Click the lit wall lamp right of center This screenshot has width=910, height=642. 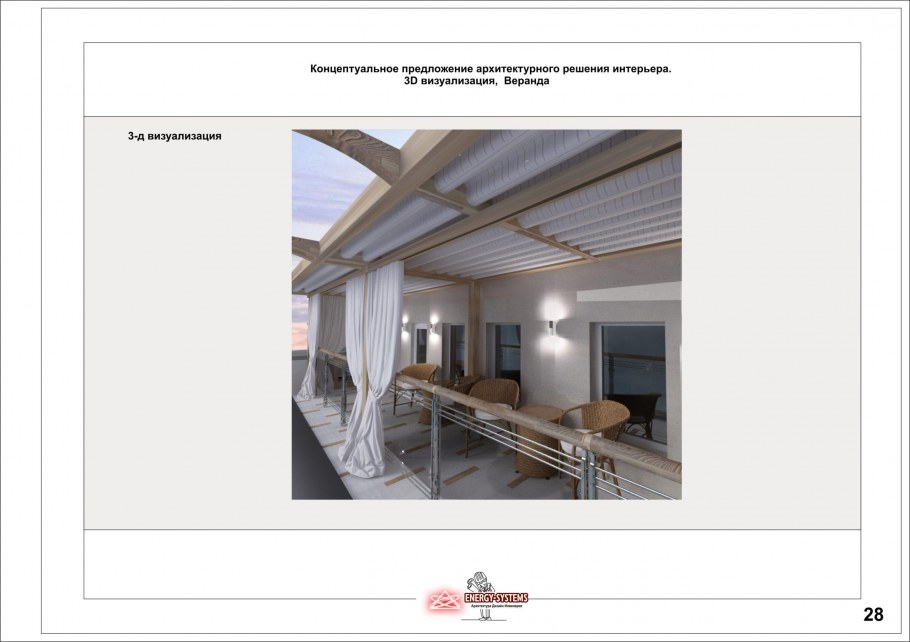(549, 325)
